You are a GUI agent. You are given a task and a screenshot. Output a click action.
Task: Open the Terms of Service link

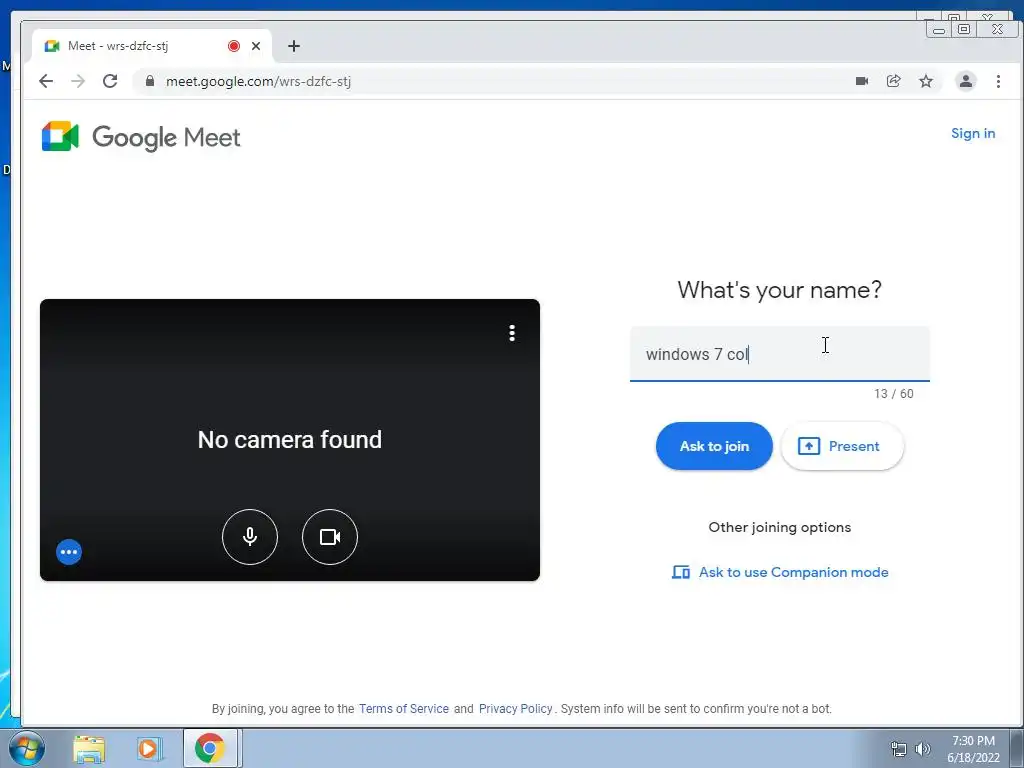click(x=404, y=709)
